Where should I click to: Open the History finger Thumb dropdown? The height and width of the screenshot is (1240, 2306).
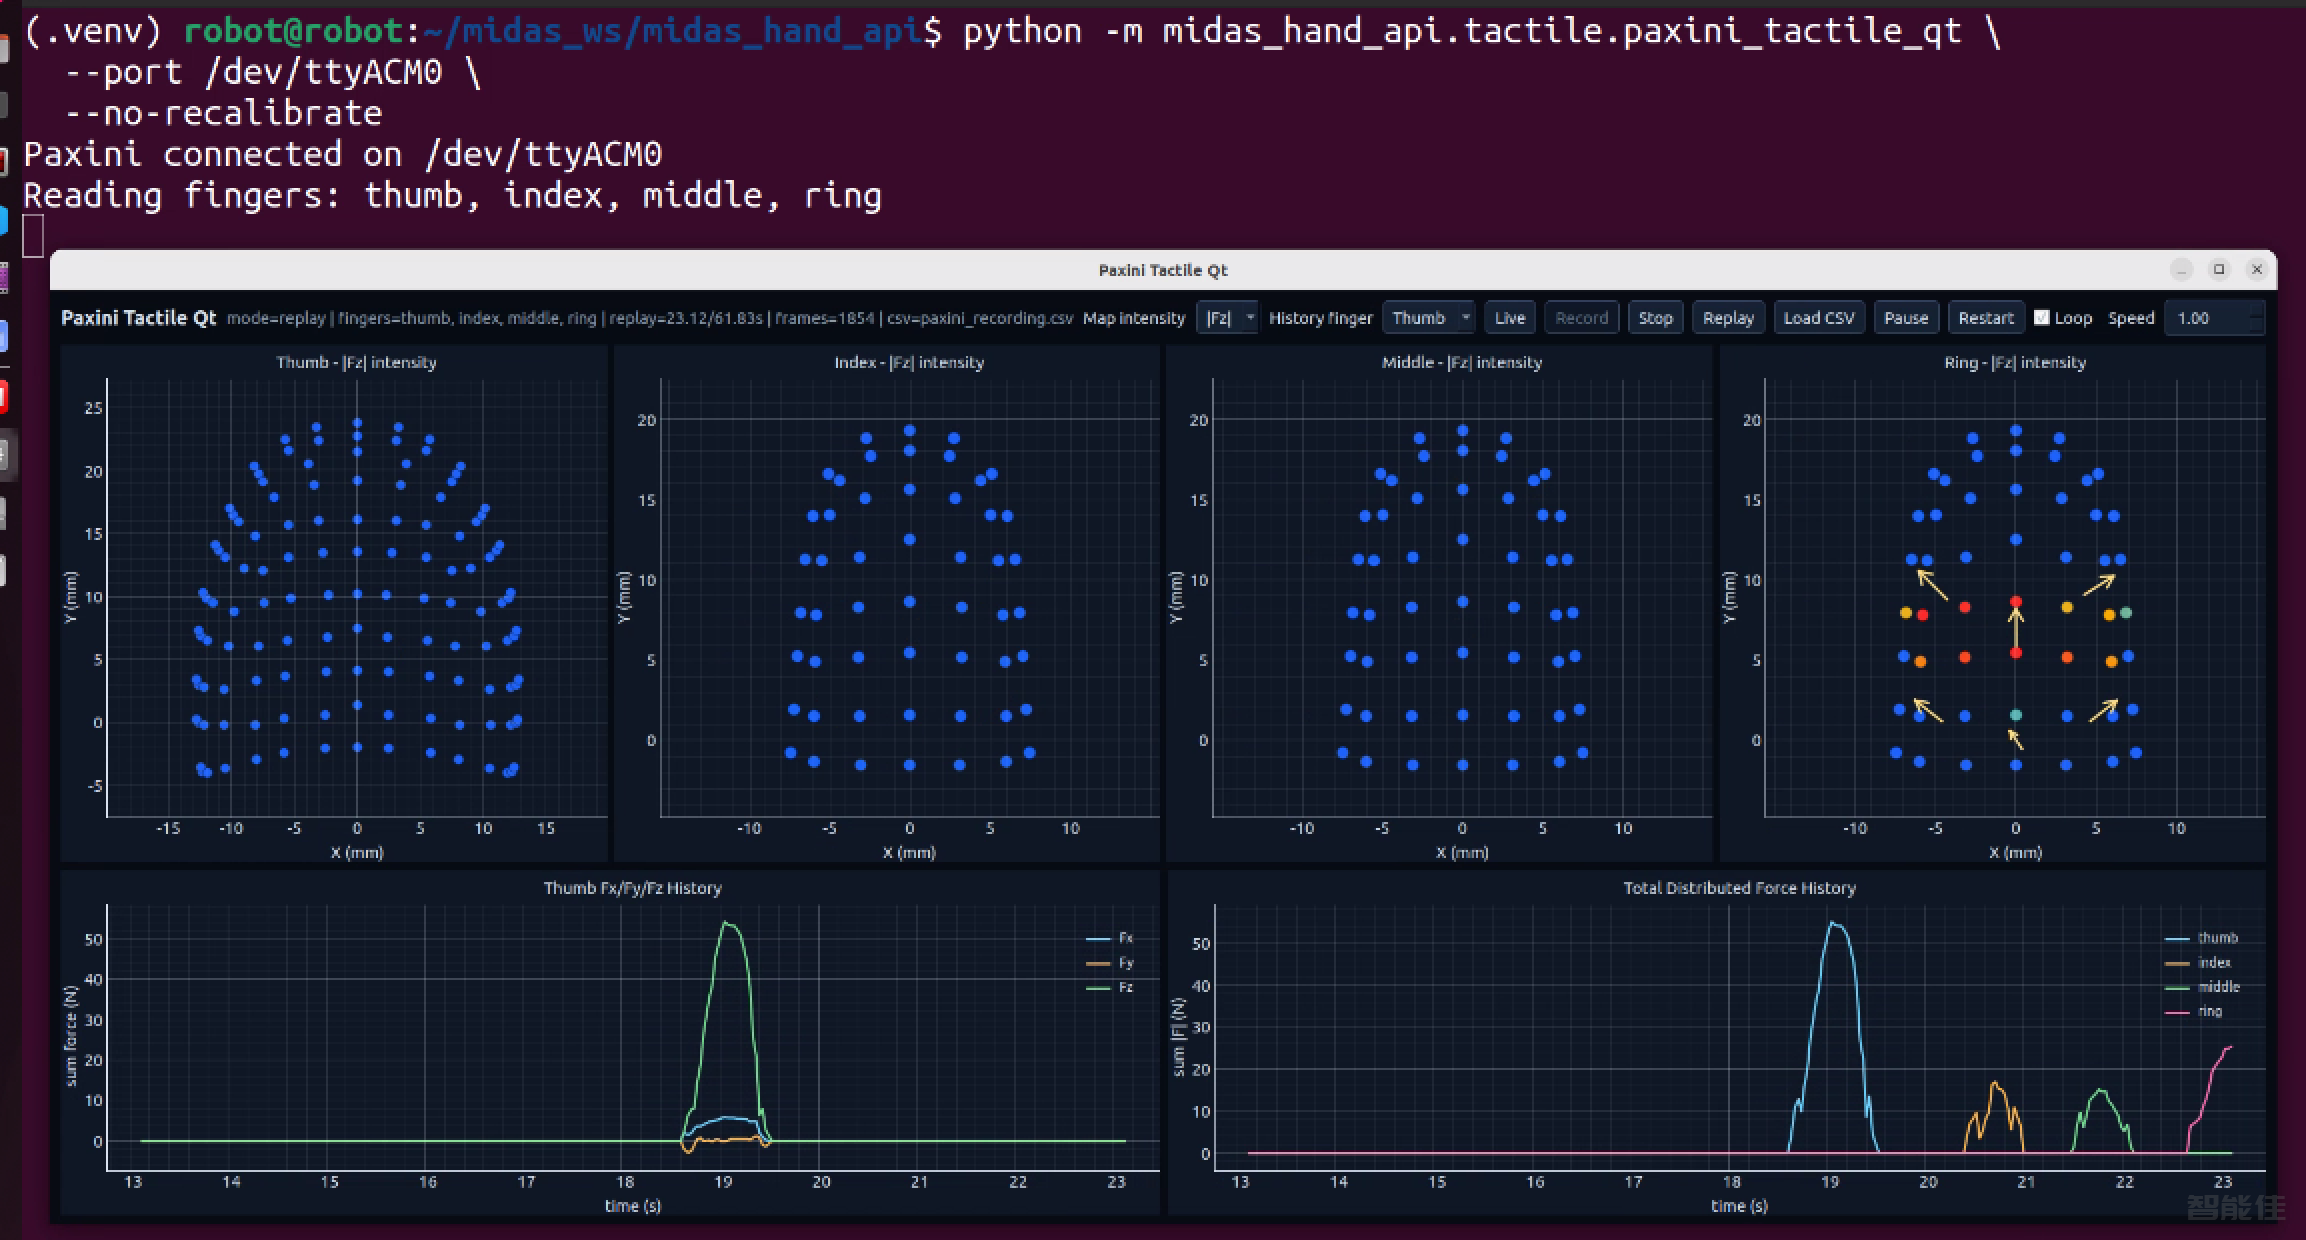[1428, 318]
